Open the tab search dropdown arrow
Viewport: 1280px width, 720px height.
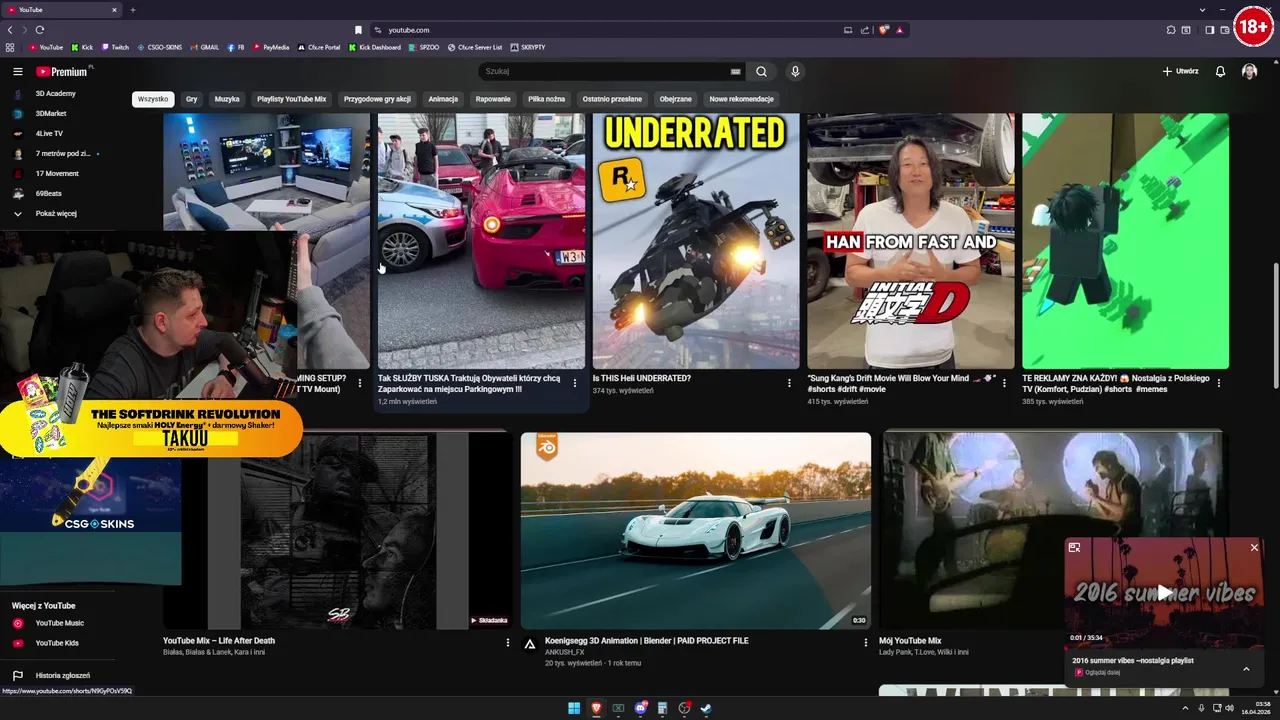(1202, 10)
